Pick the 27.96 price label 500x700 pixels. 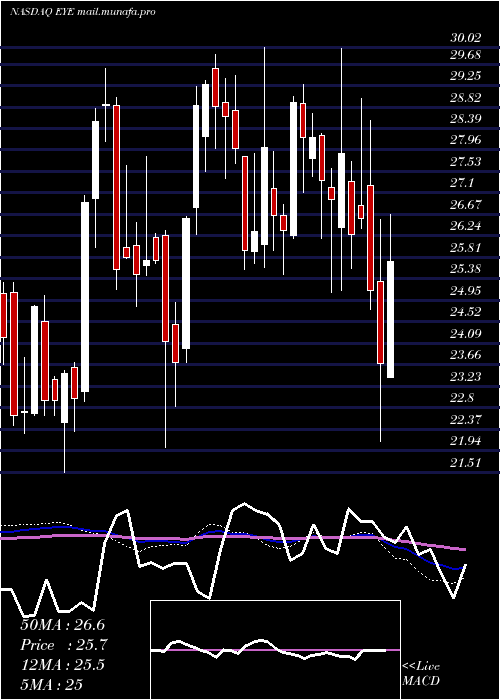click(x=466, y=141)
